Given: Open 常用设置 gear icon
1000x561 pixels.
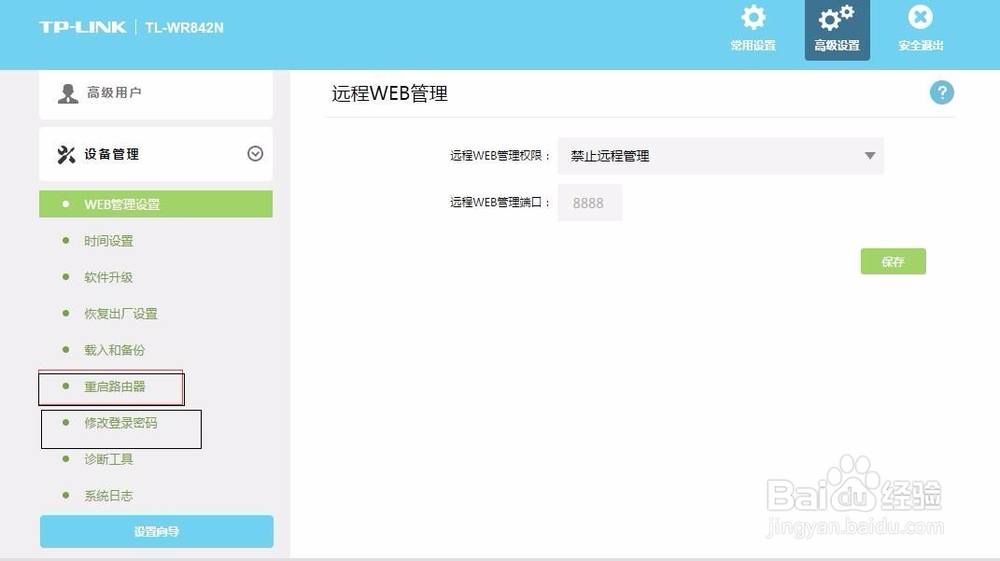Looking at the screenshot, I should 753,18.
